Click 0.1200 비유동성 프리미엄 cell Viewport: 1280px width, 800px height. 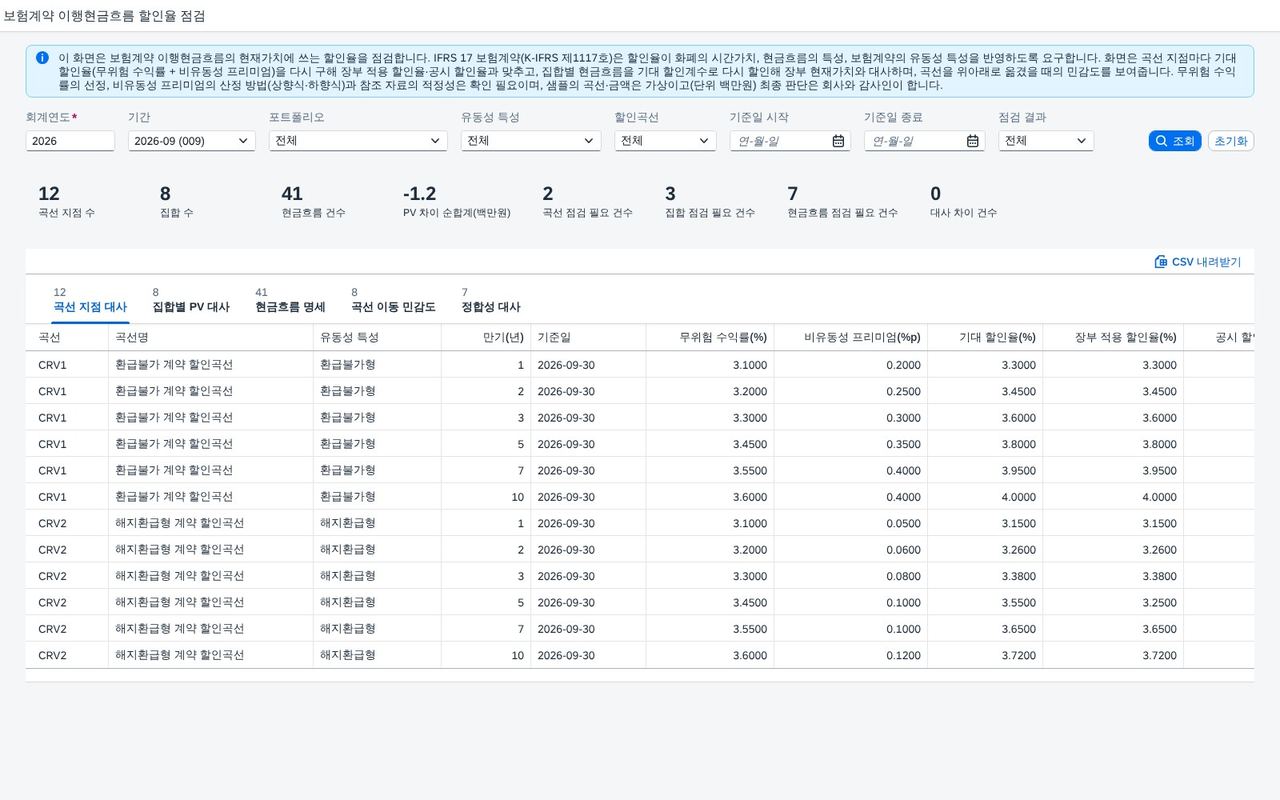coord(850,656)
